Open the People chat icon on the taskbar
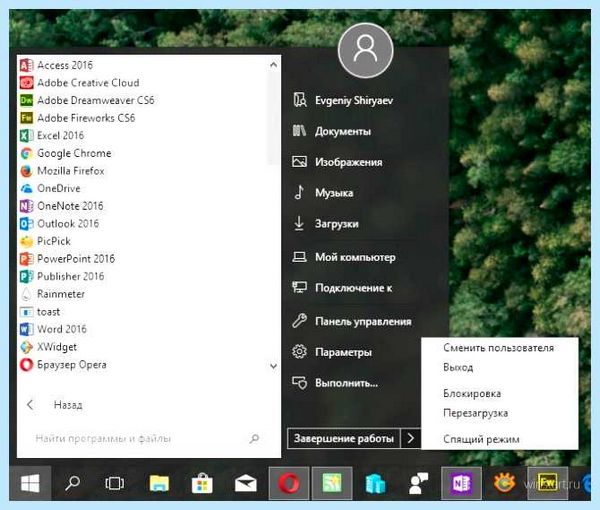The width and height of the screenshot is (600, 510). click(x=418, y=484)
